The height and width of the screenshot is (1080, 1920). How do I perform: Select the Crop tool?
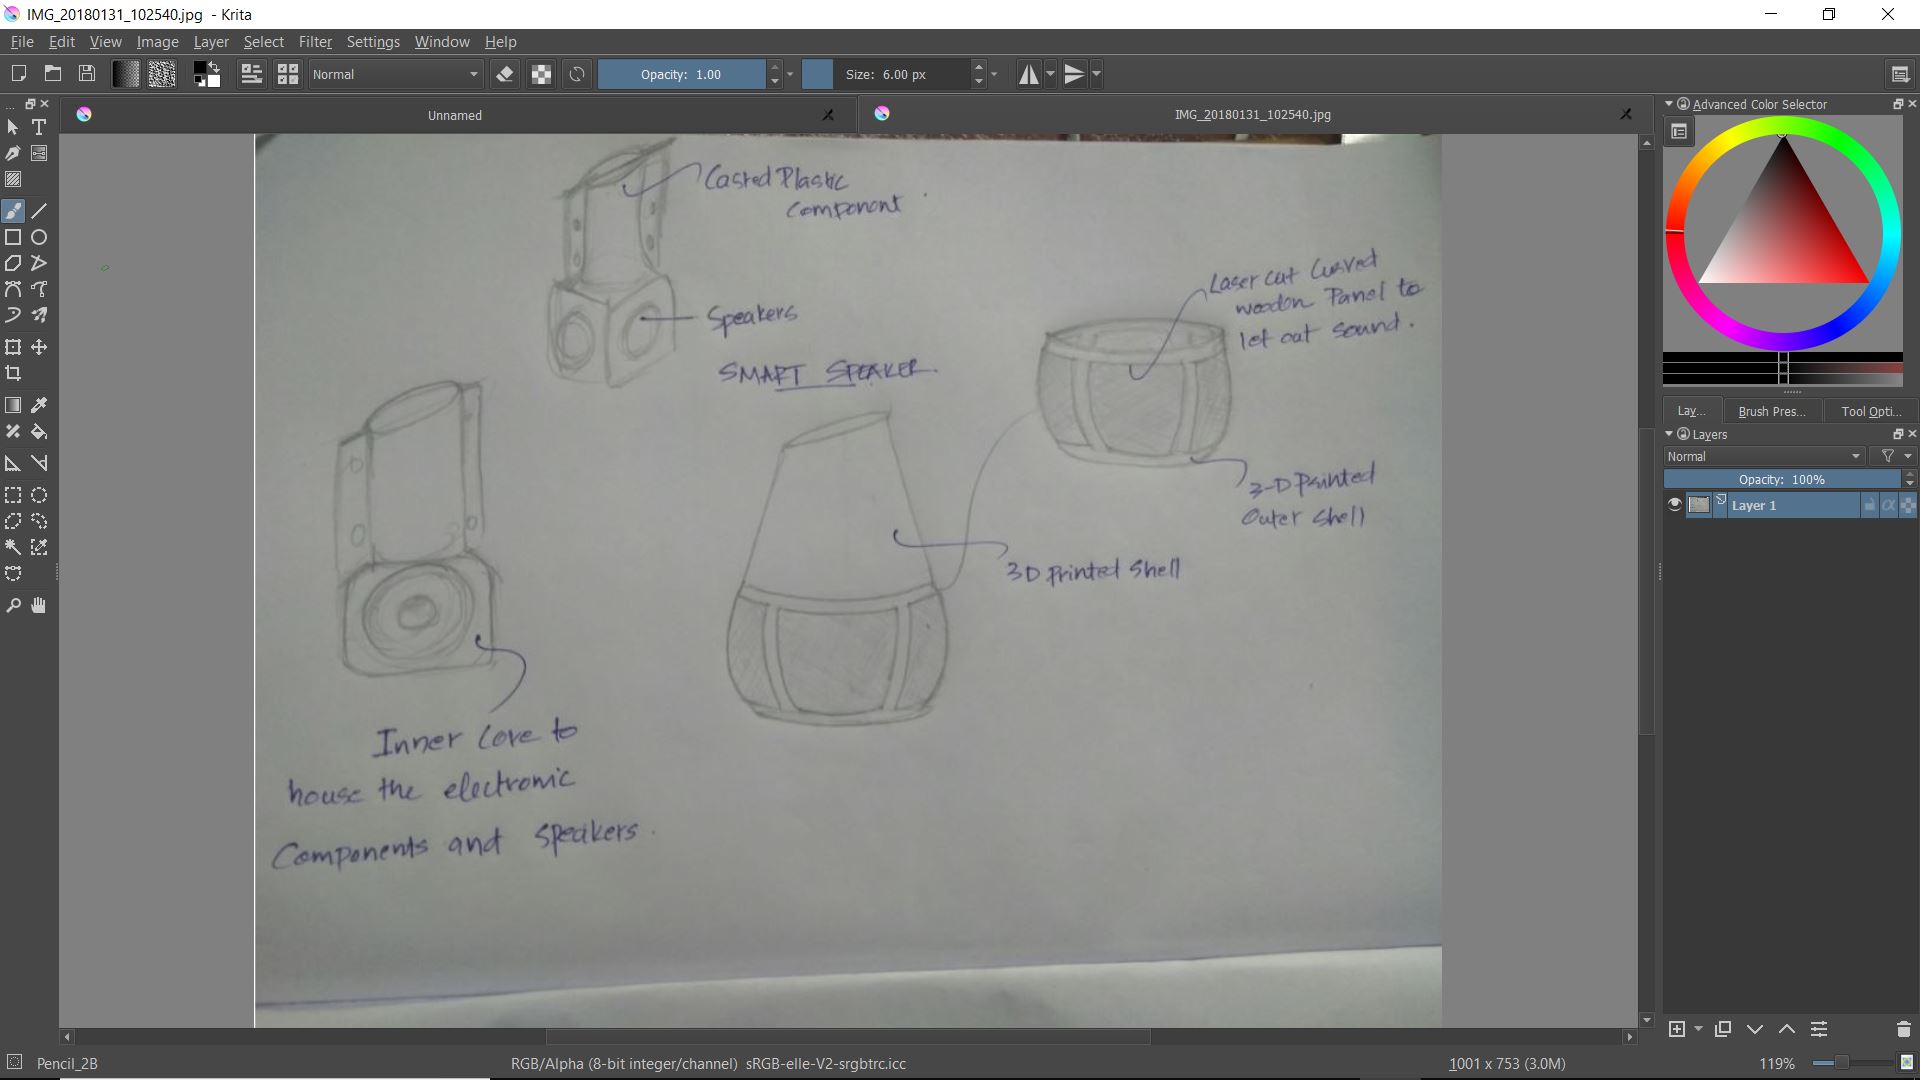(13, 373)
